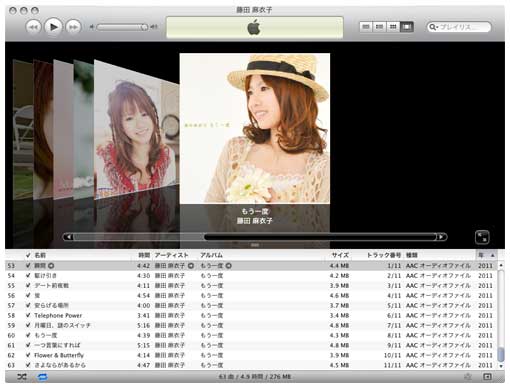
Task: Skip to the previous track
Action: [33, 27]
